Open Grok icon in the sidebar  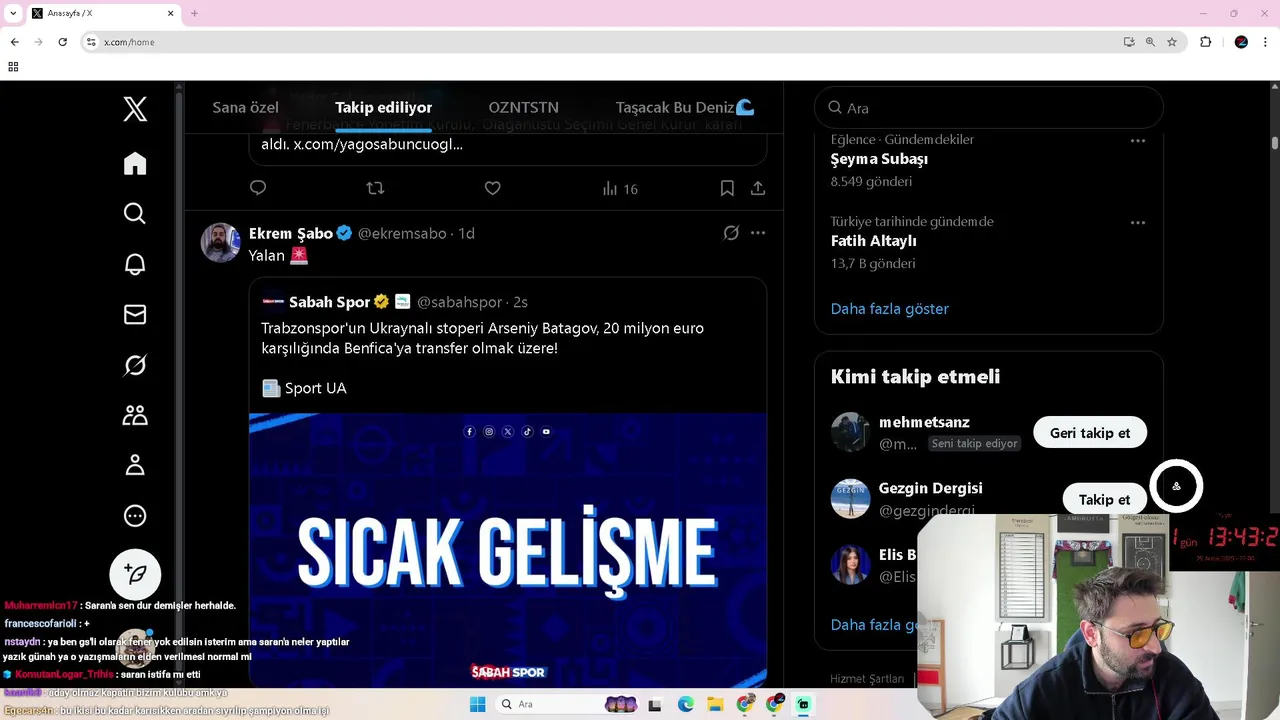pos(135,365)
